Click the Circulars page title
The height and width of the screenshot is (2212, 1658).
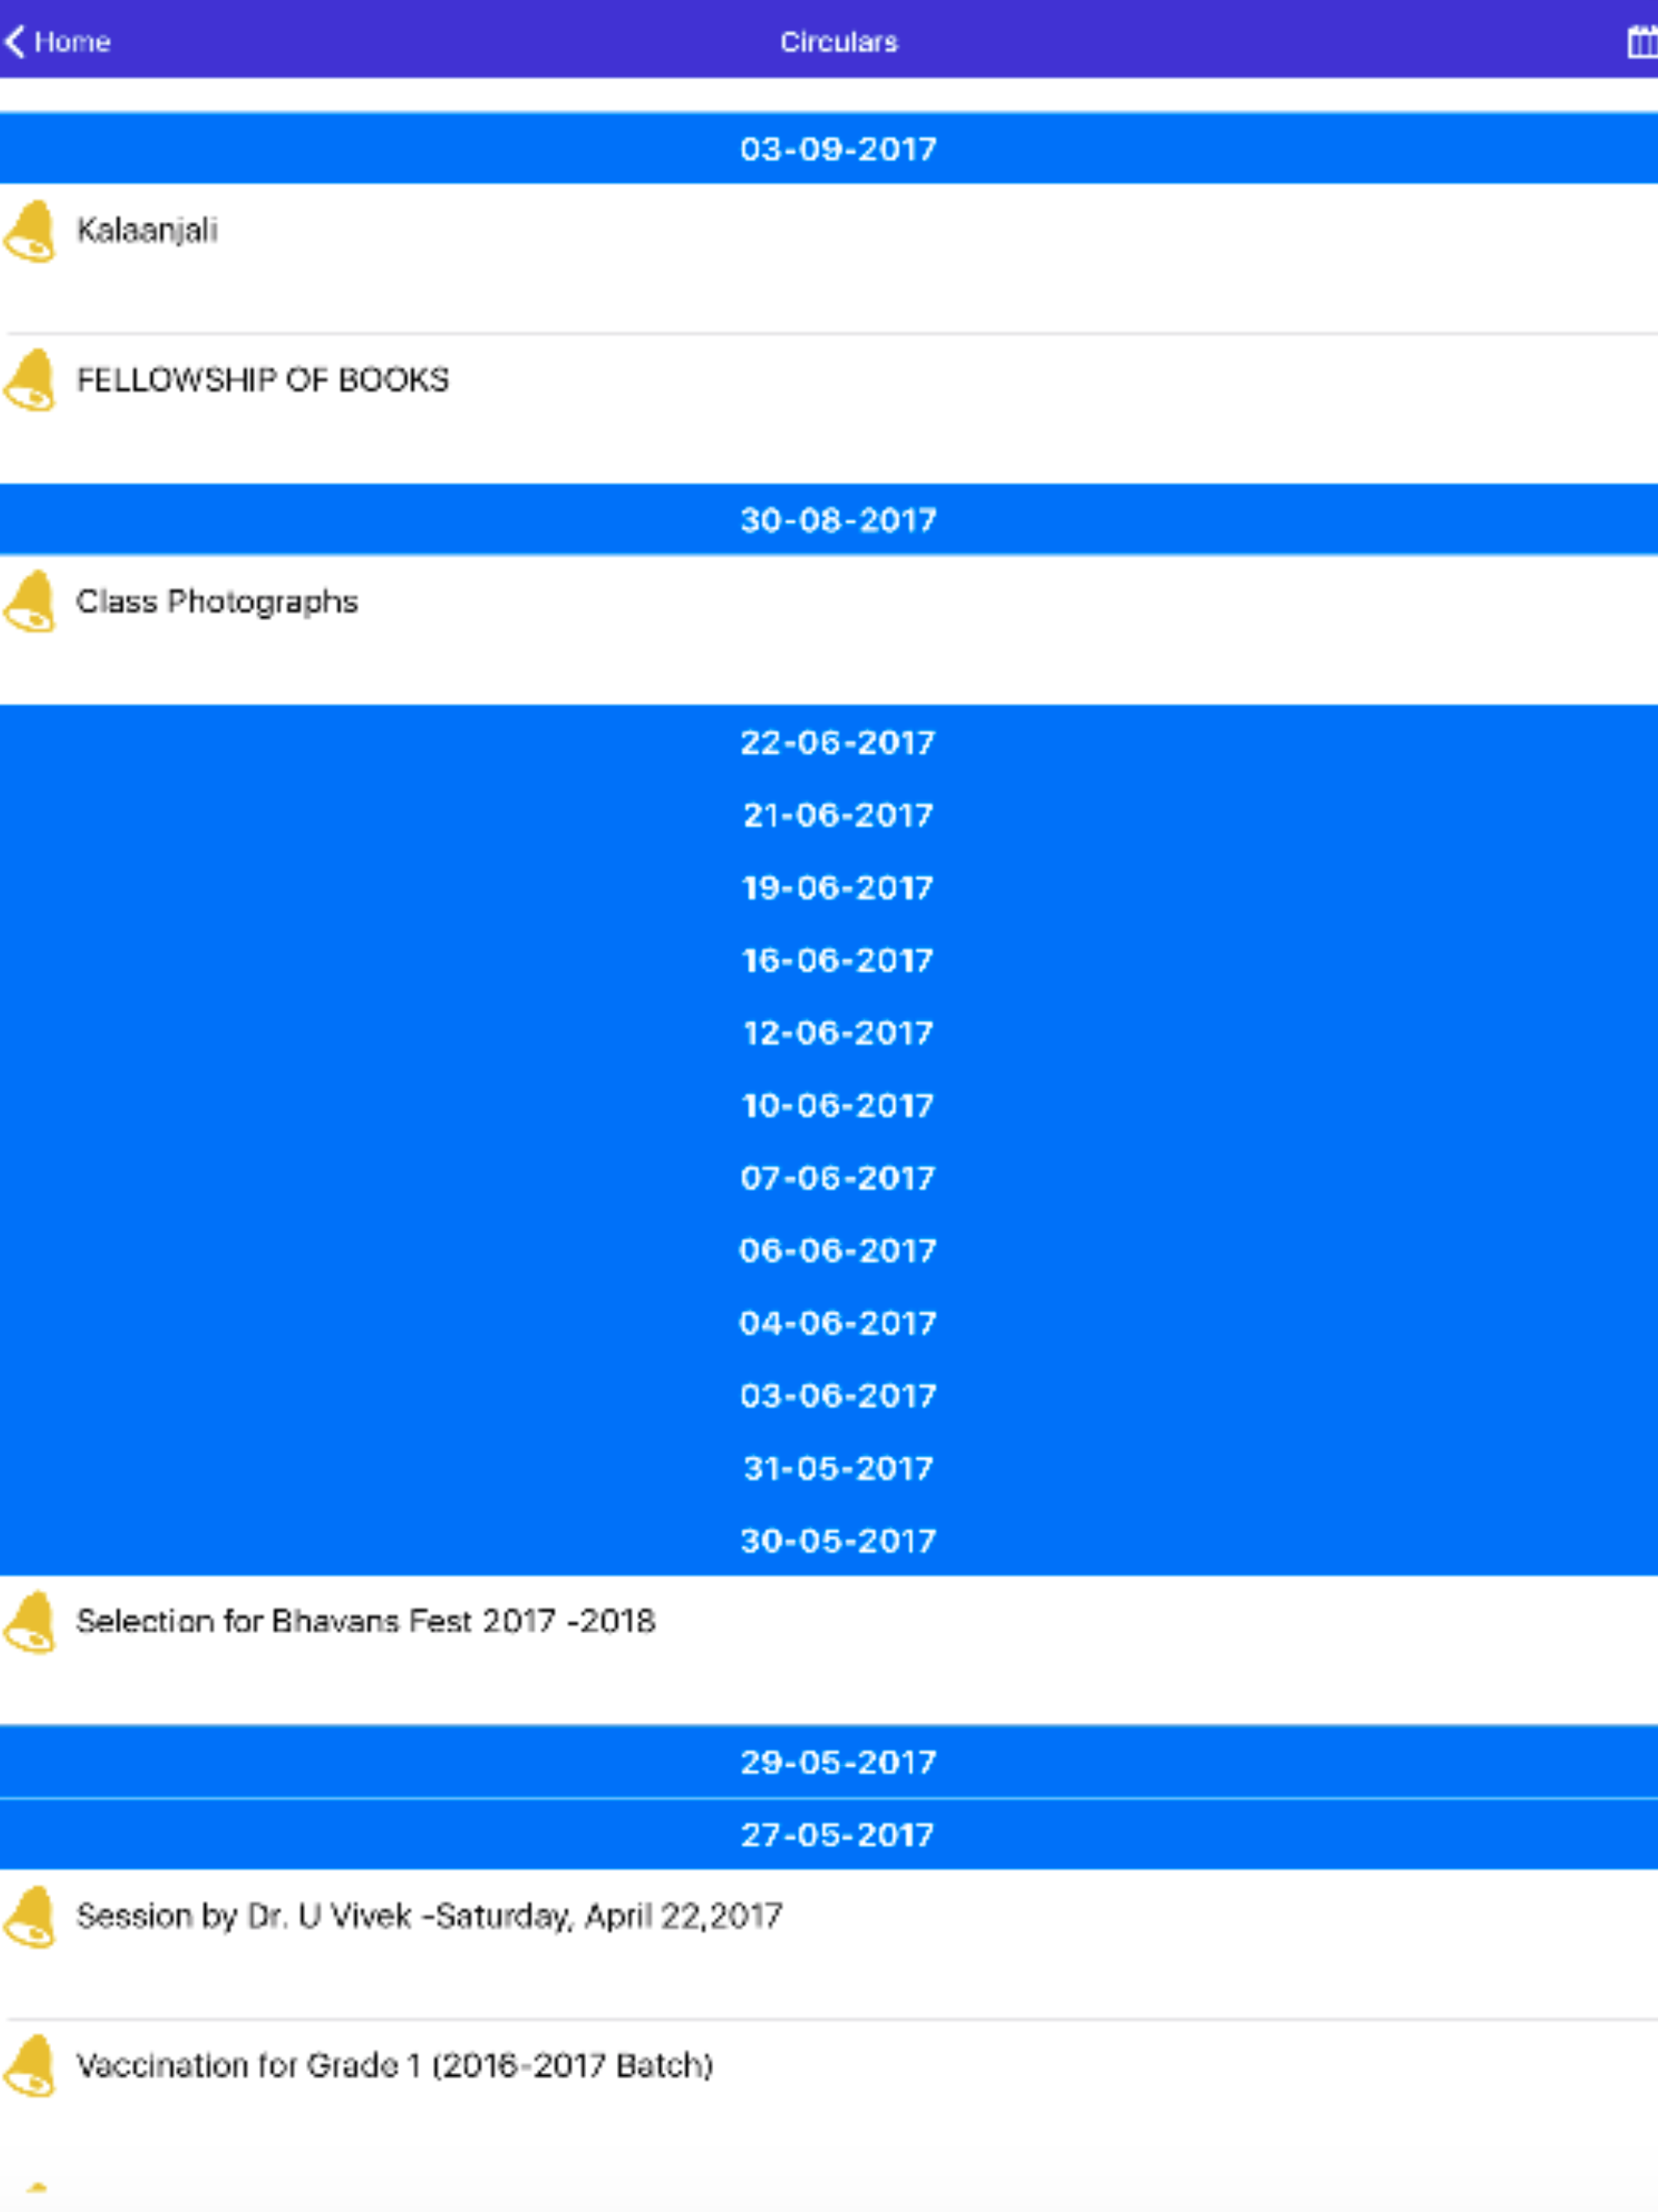(839, 42)
